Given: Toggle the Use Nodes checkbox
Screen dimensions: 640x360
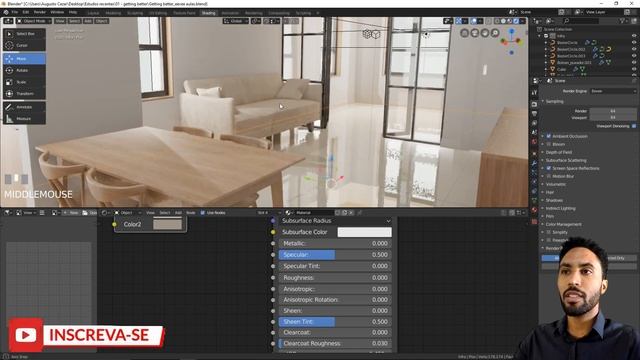Looking at the screenshot, I should (203, 213).
